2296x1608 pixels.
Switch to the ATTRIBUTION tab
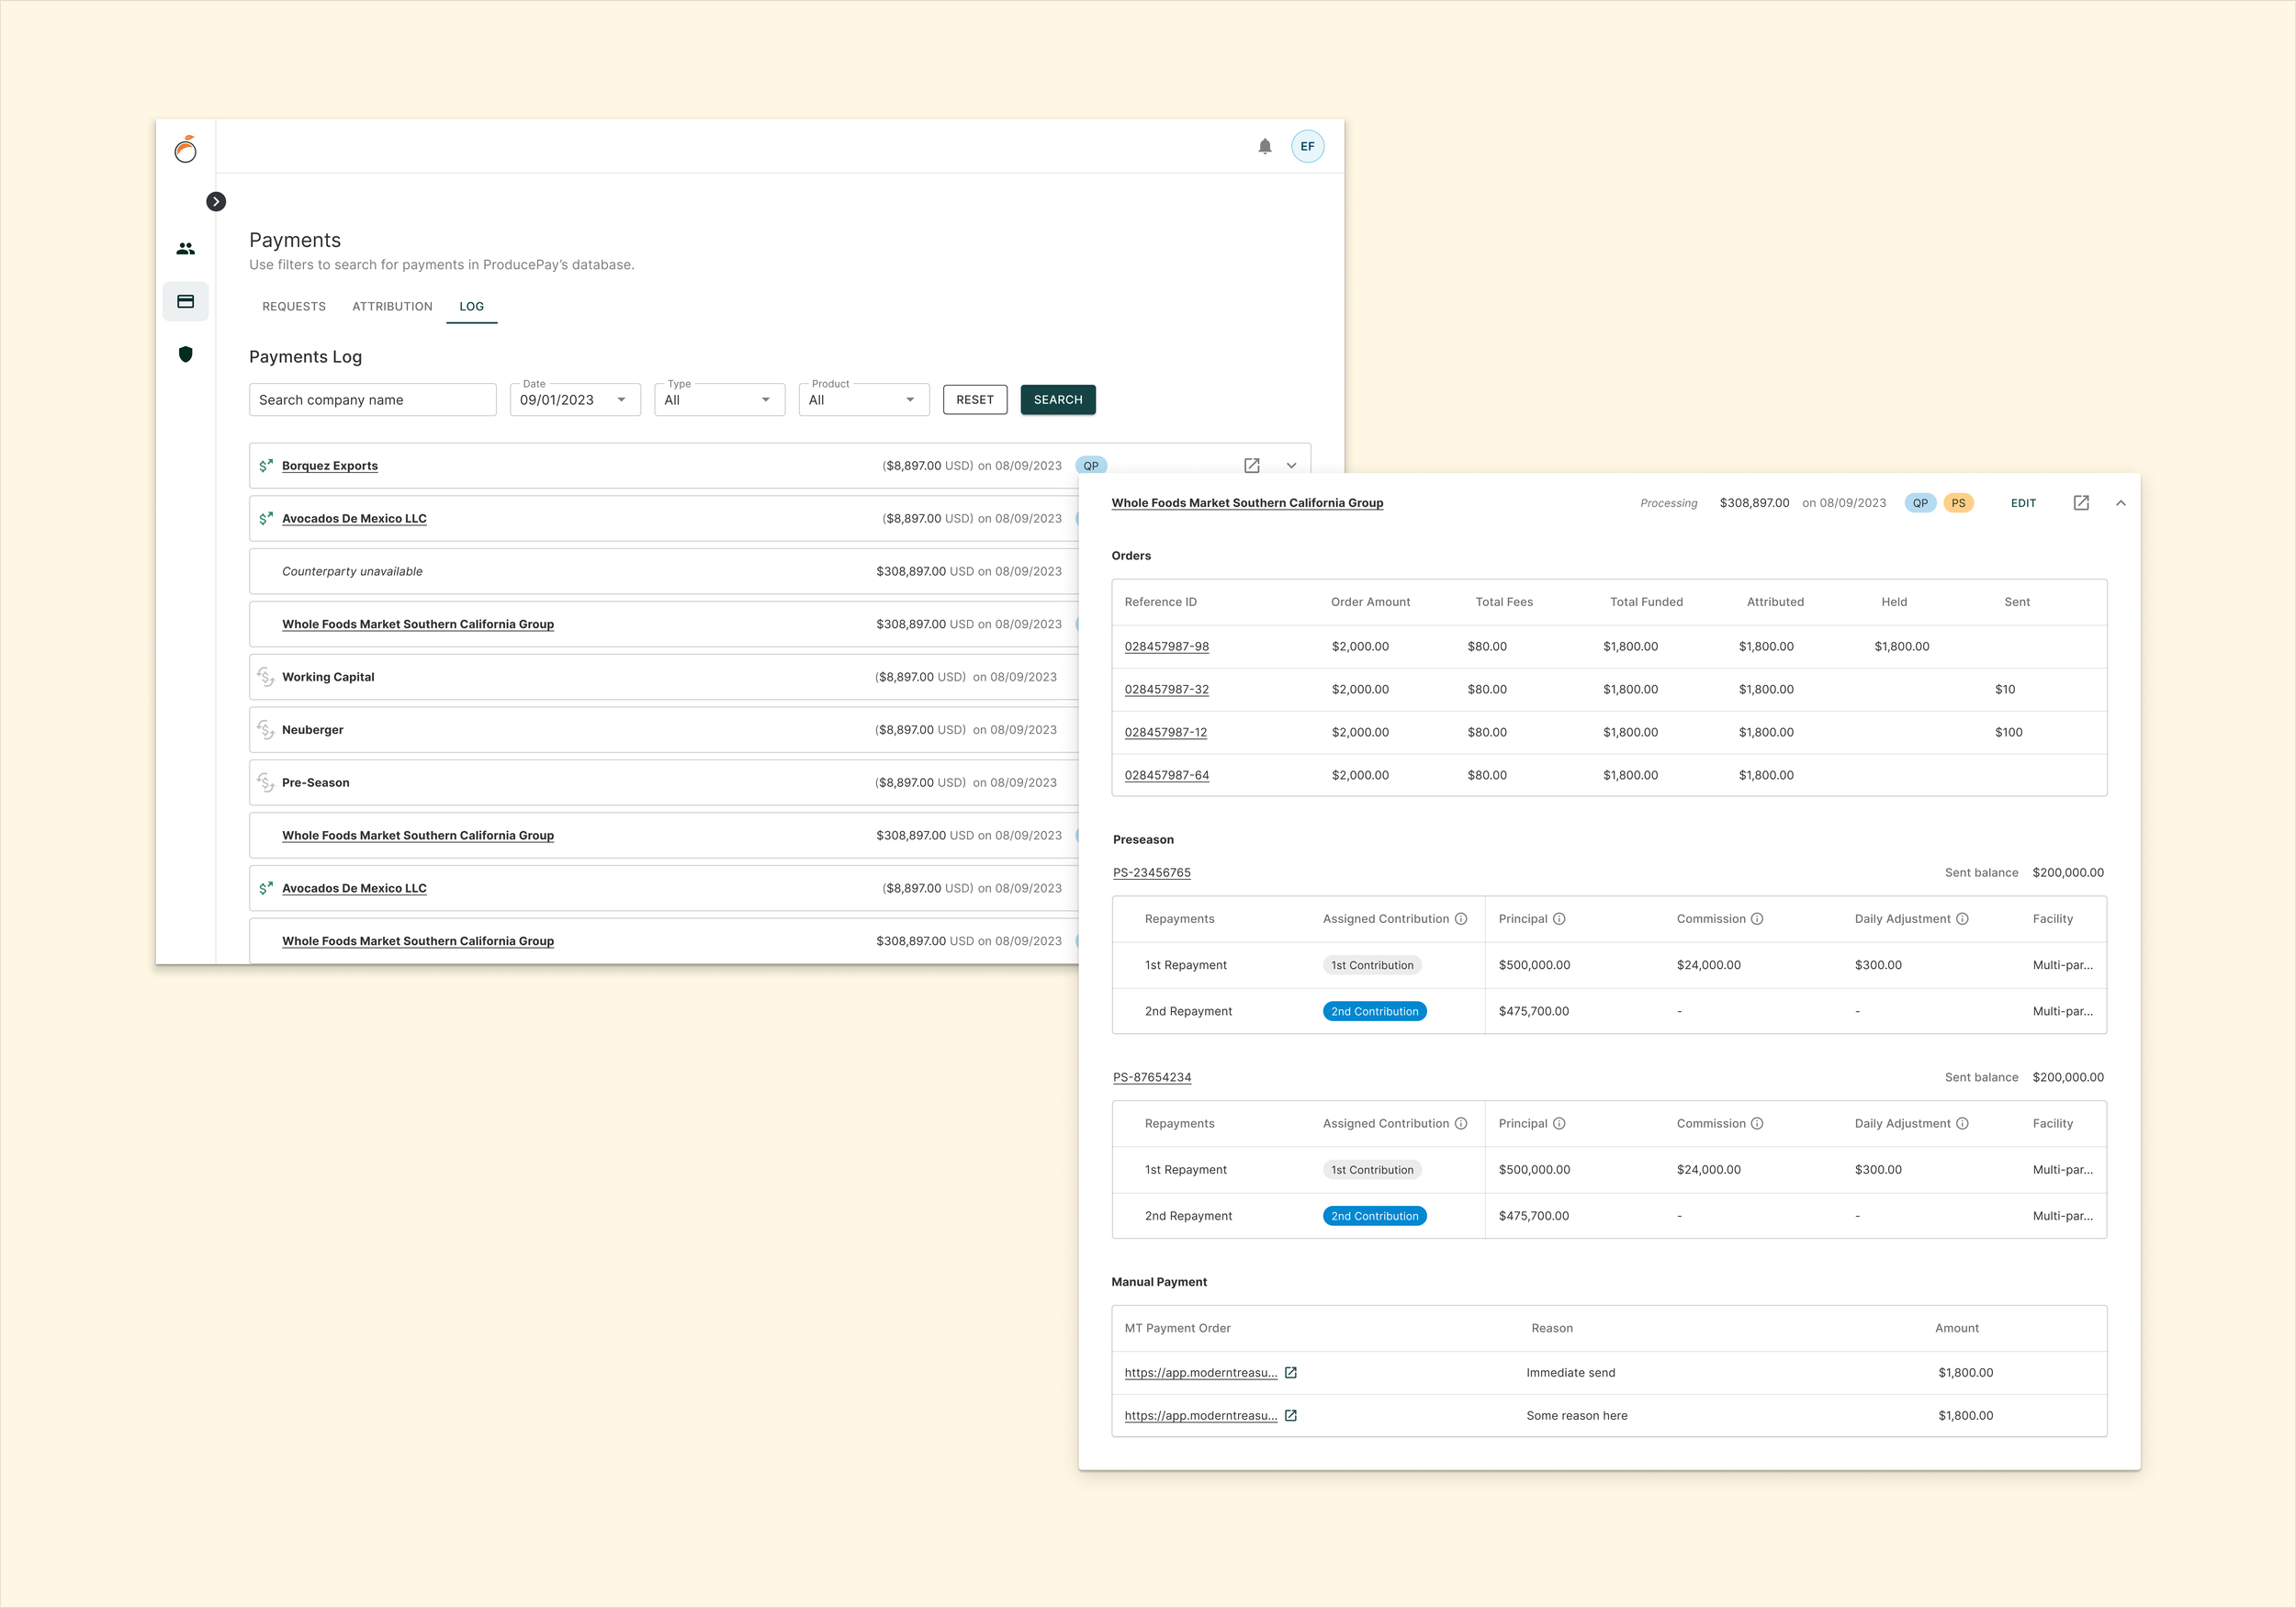[392, 307]
